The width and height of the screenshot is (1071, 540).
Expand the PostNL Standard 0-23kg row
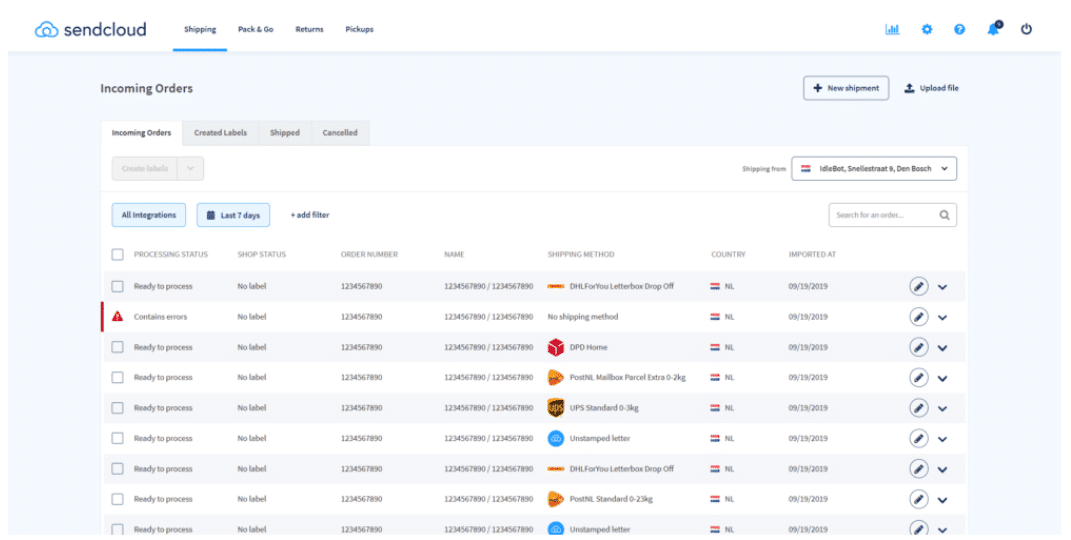(x=943, y=500)
